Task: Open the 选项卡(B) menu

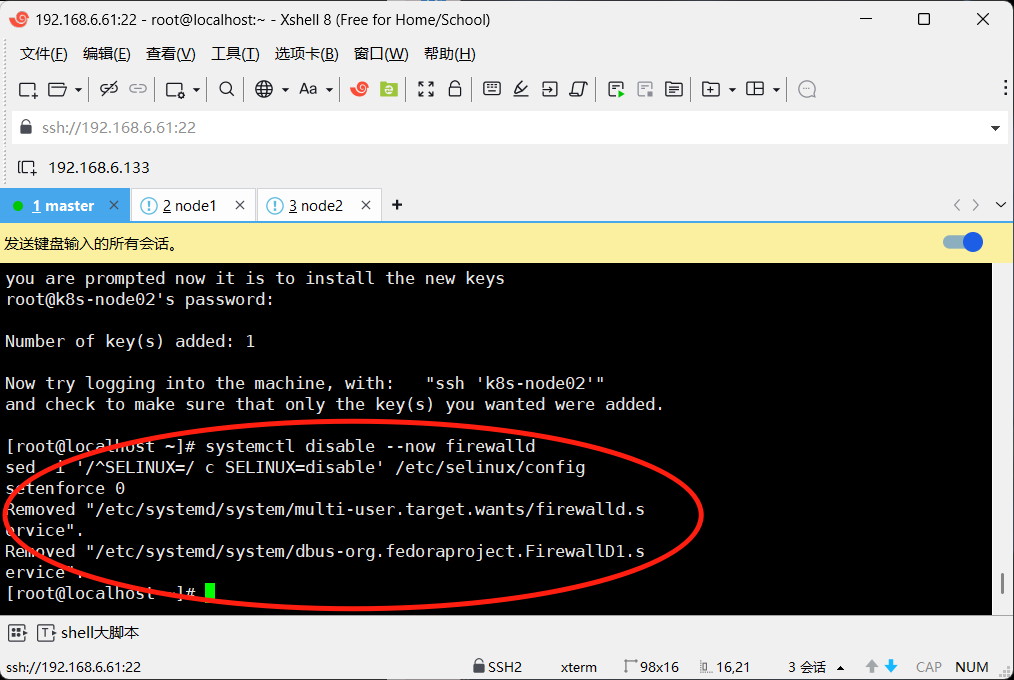Action: pos(307,54)
